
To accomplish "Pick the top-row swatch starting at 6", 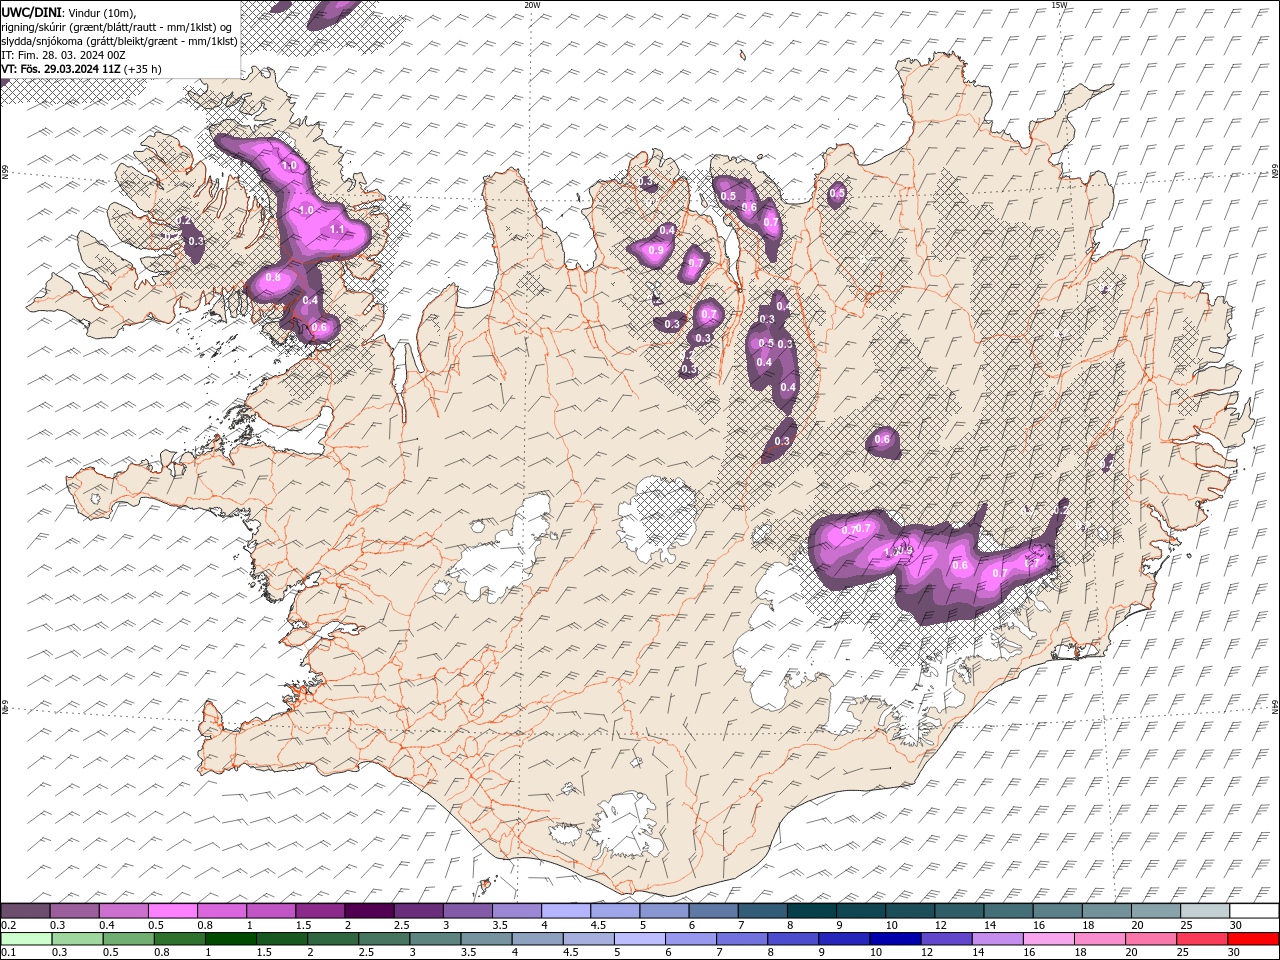I will coord(713,910).
